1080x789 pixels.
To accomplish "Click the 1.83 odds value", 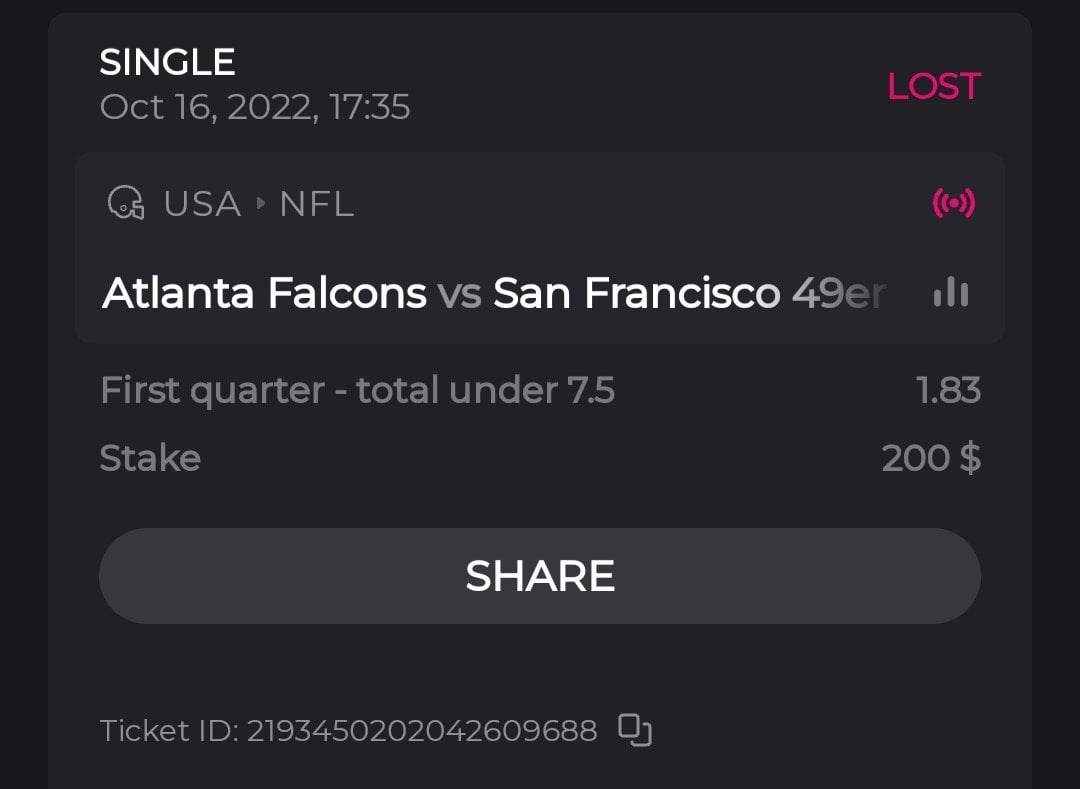I will click(x=948, y=390).
